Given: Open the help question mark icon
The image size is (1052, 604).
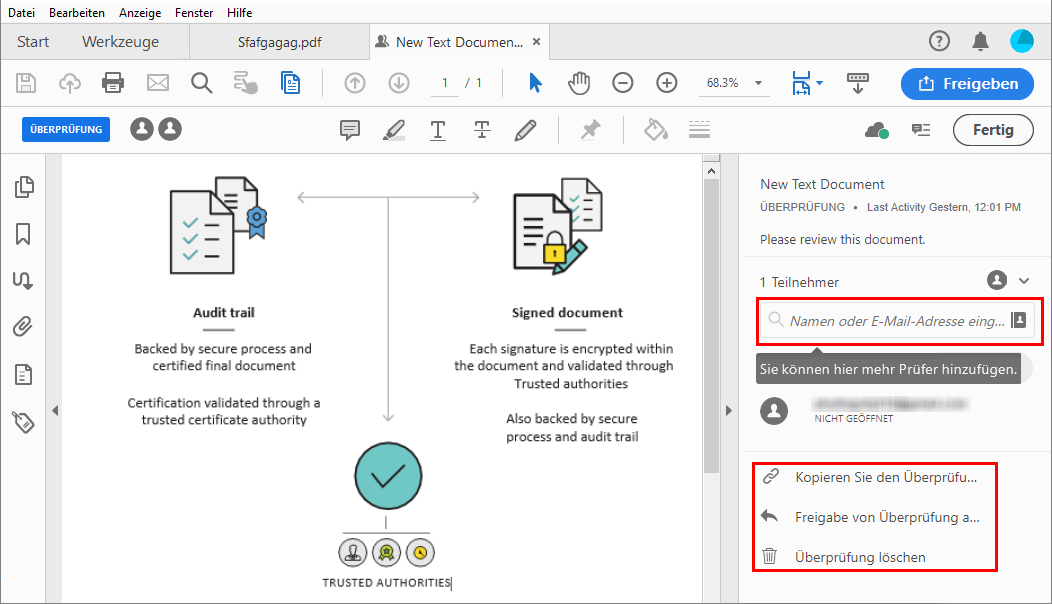Looking at the screenshot, I should click(939, 42).
